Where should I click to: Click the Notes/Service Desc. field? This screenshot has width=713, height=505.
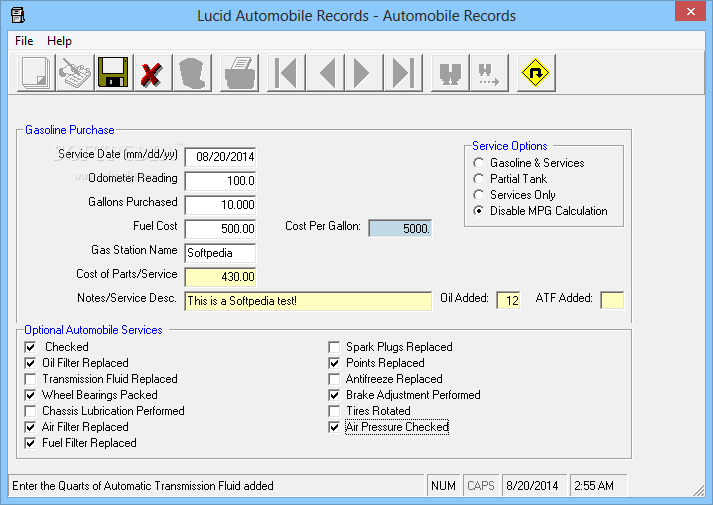point(308,301)
